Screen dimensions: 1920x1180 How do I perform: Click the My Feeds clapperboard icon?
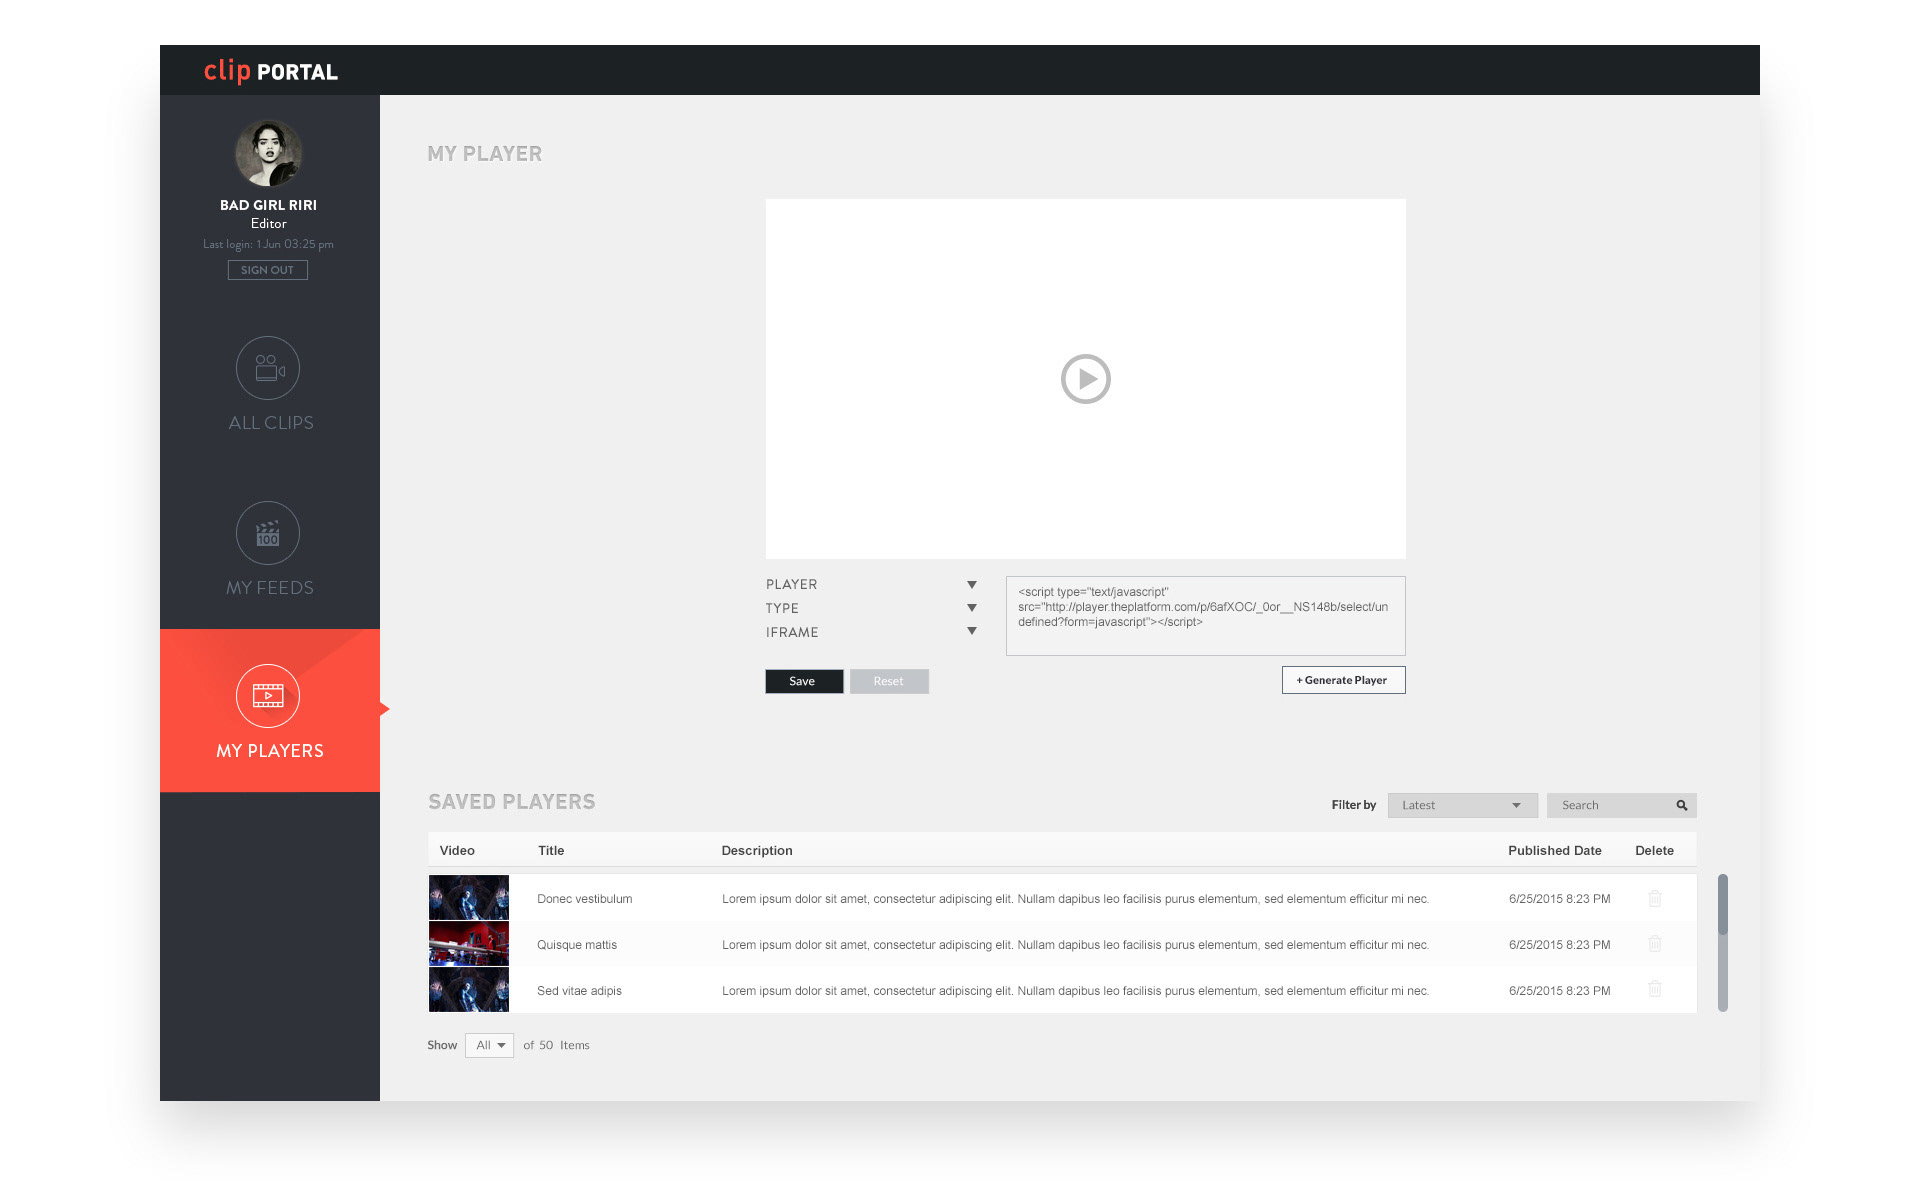click(x=268, y=533)
